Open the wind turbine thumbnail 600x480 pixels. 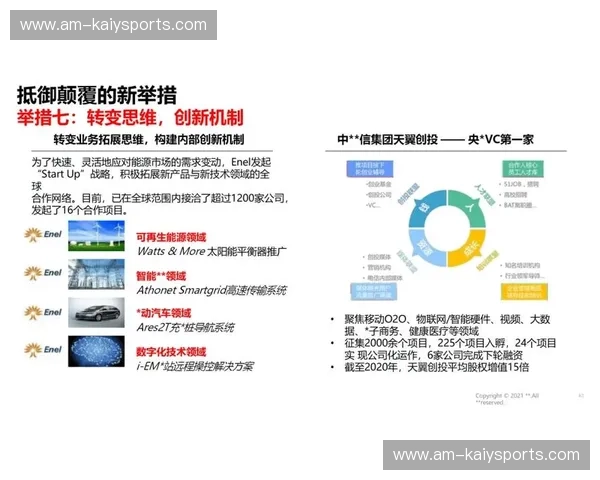point(96,235)
